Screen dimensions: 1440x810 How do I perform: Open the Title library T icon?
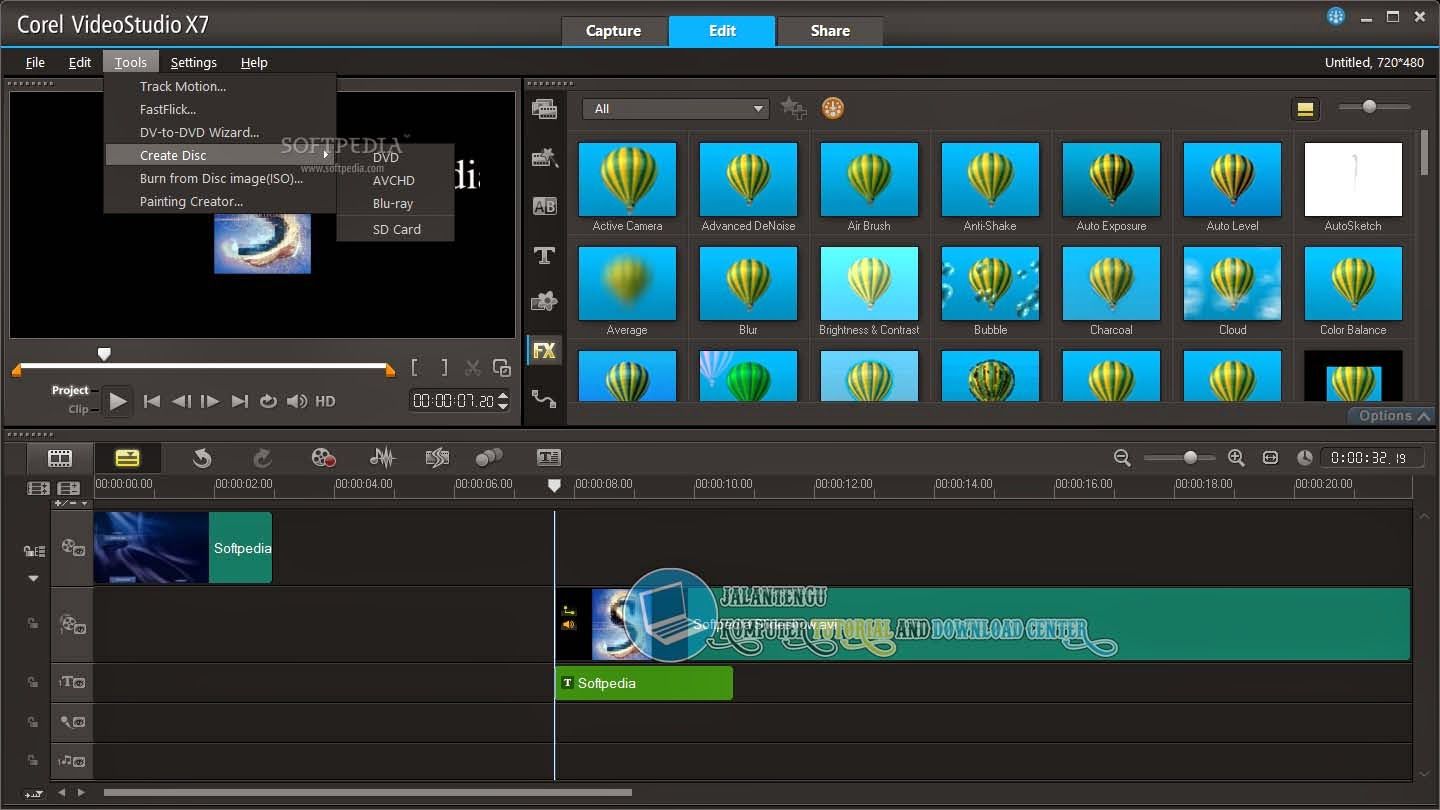coord(544,255)
